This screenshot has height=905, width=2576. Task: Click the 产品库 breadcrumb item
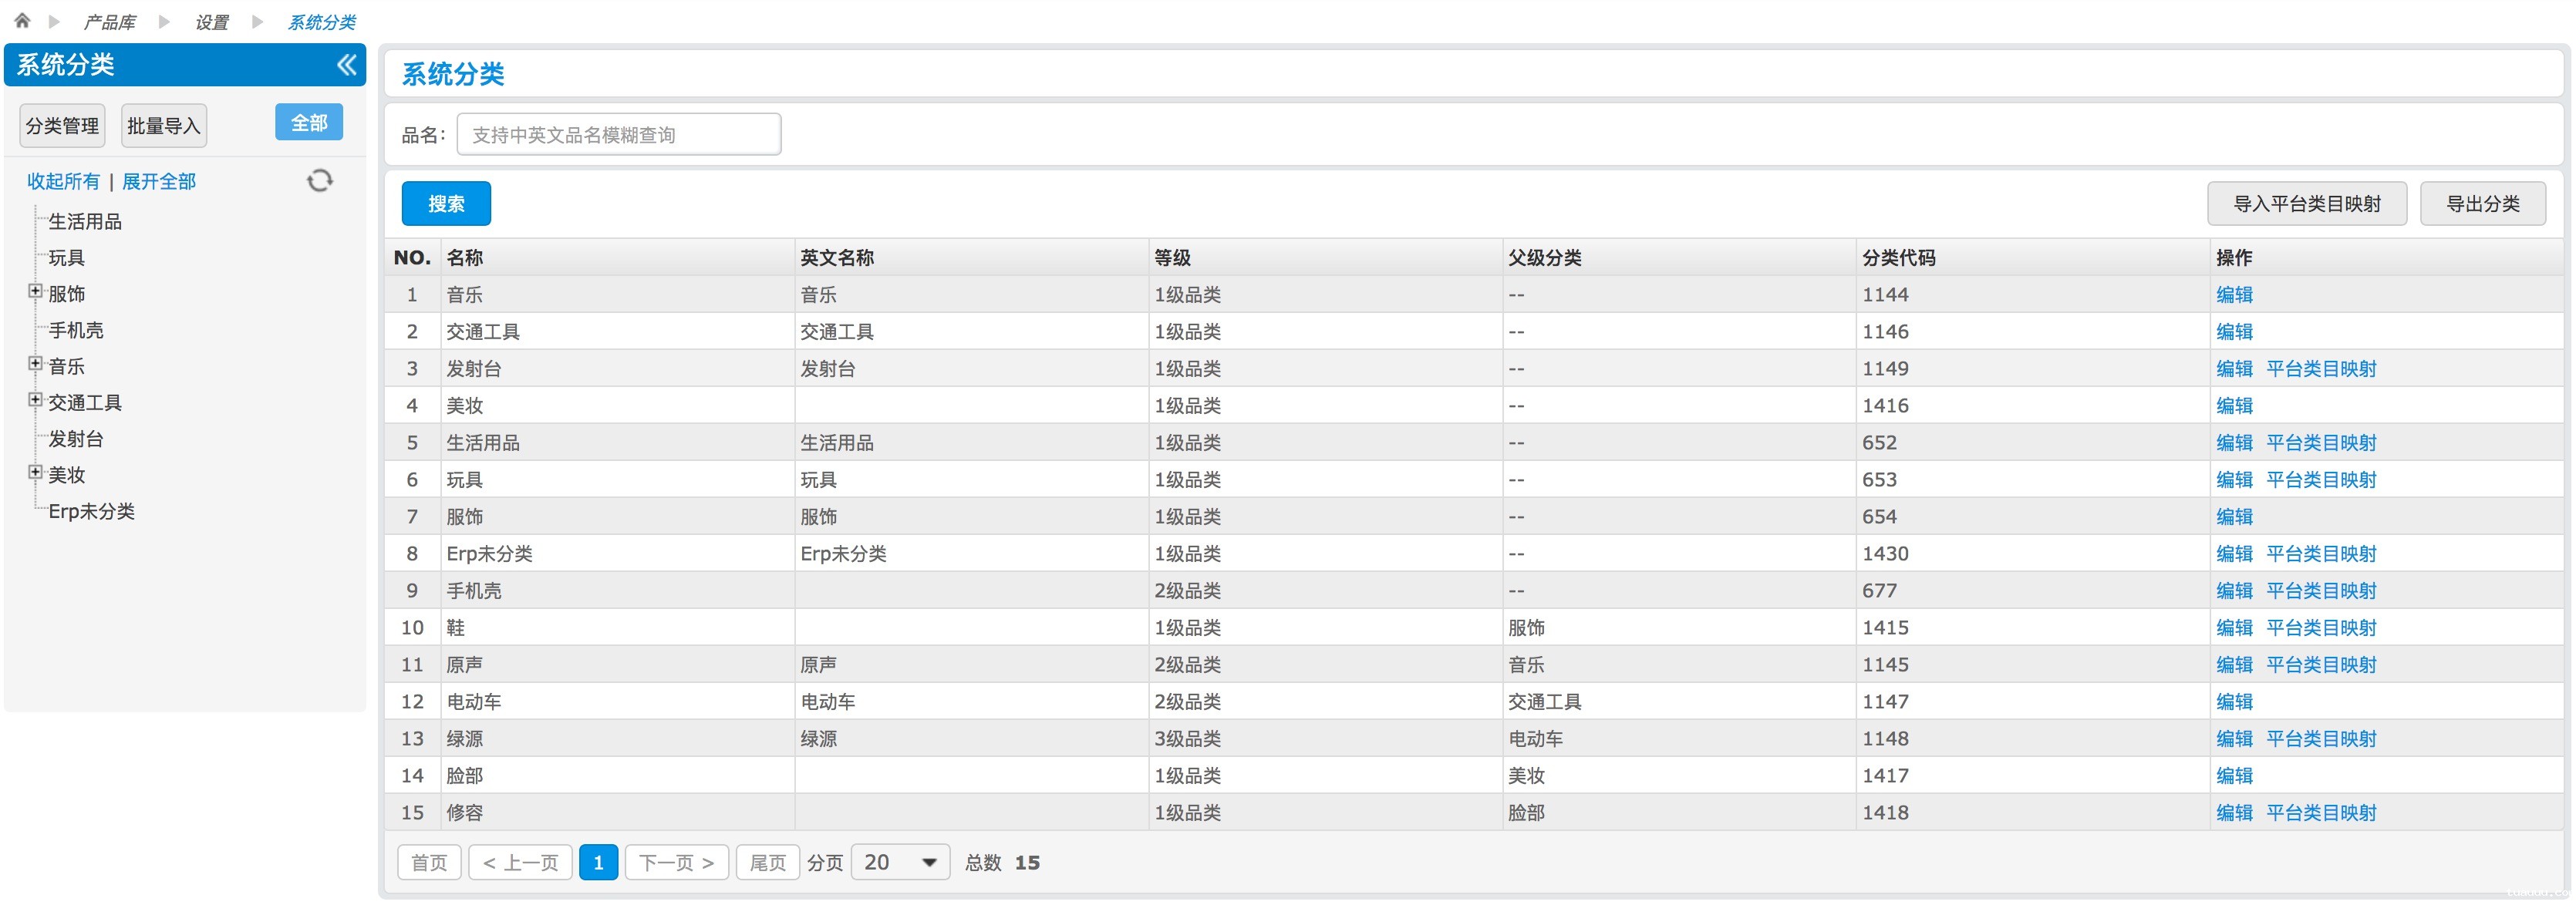109,22
